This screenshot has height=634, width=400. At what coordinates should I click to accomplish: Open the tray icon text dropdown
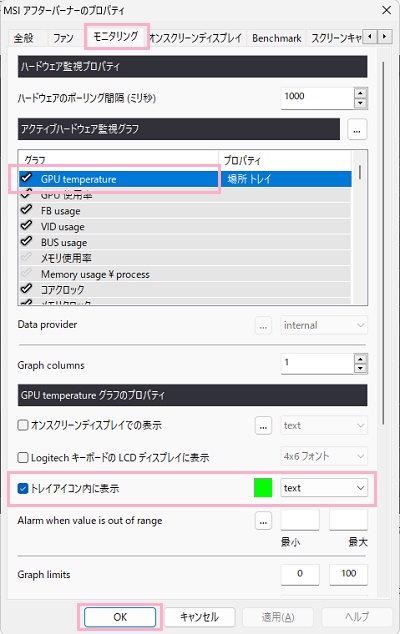tap(324, 488)
